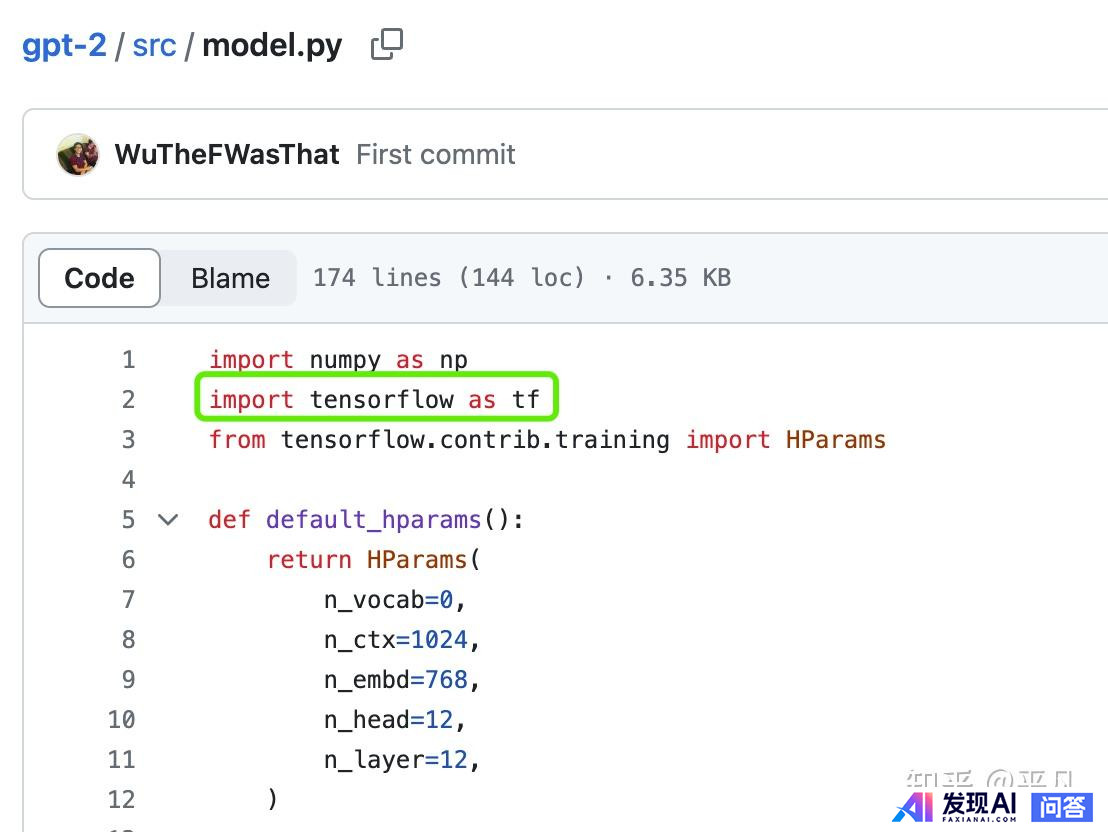This screenshot has height=832, width=1108.
Task: Click the n_layer=12 parameter
Action: point(401,760)
